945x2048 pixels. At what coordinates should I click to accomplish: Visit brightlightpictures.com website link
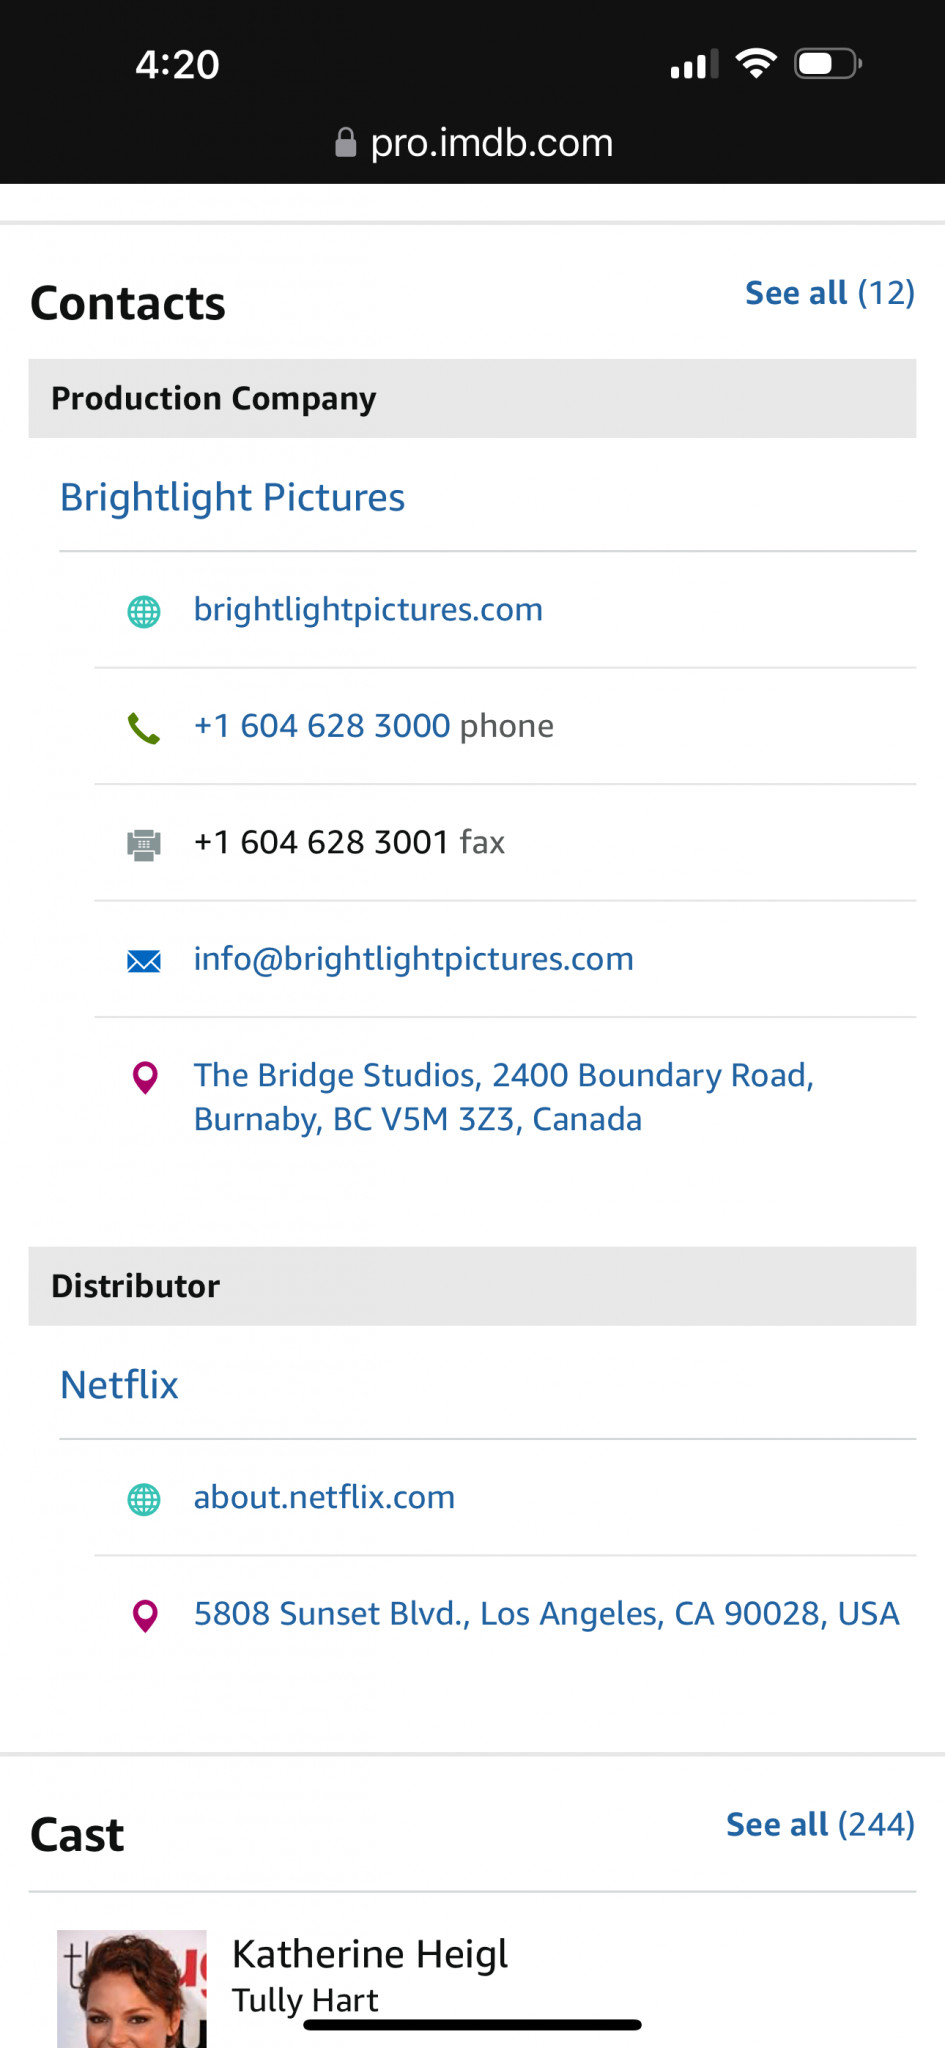368,610
